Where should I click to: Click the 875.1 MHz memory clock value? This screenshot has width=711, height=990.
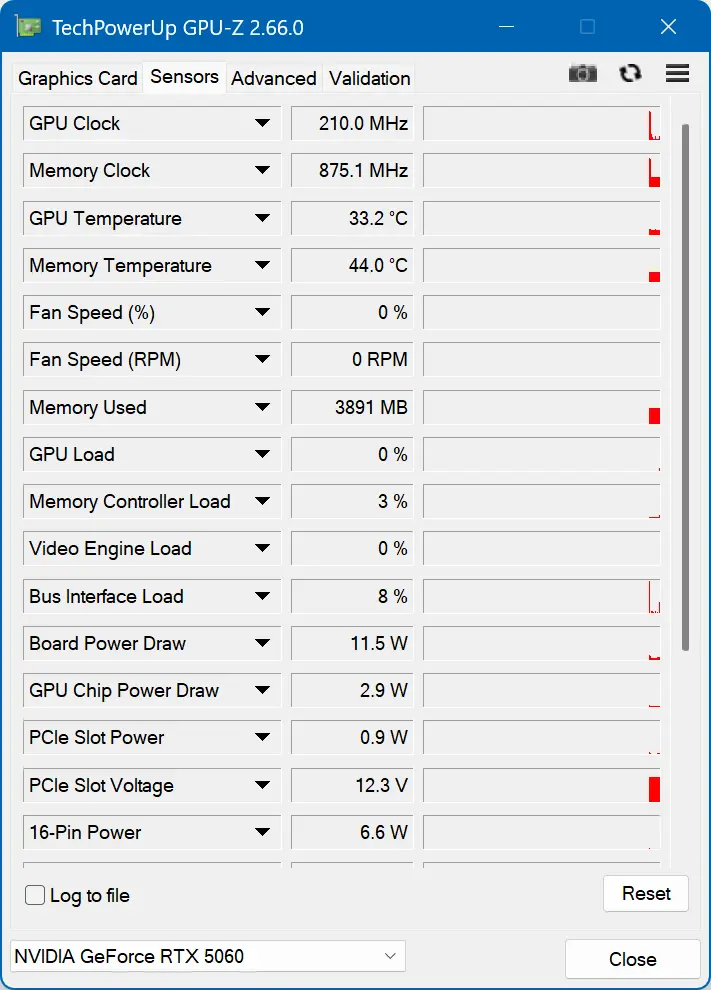(x=352, y=170)
